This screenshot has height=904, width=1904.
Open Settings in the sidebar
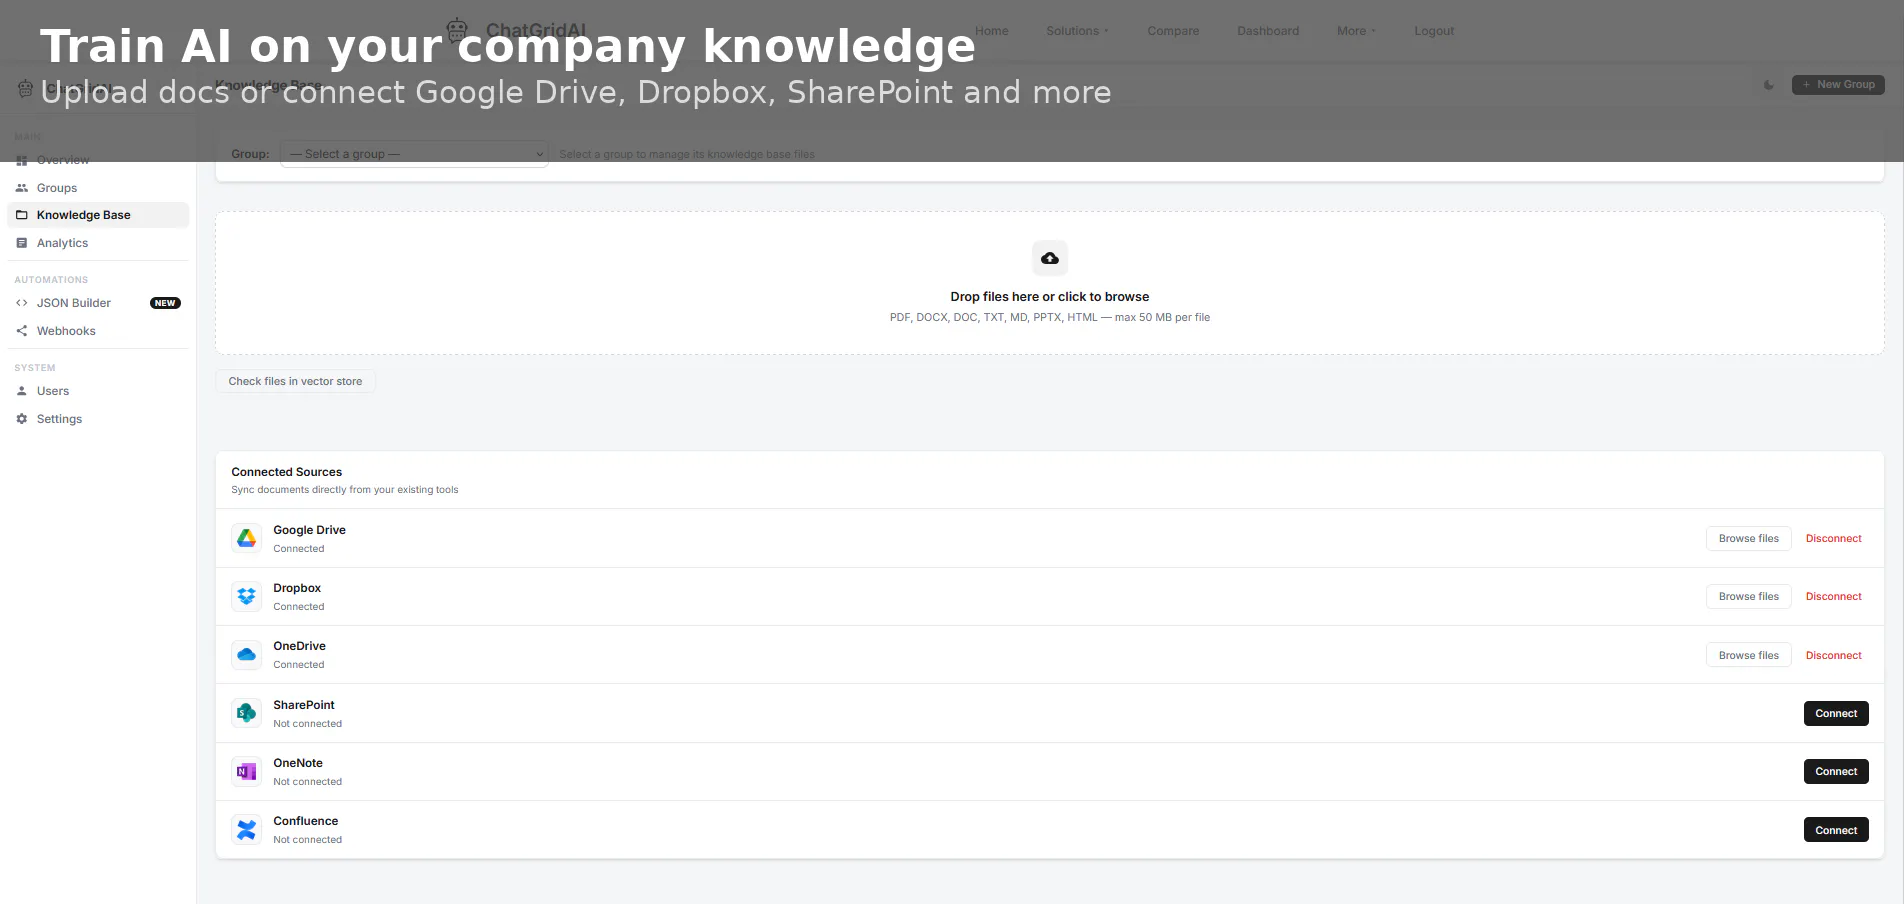tap(98, 419)
